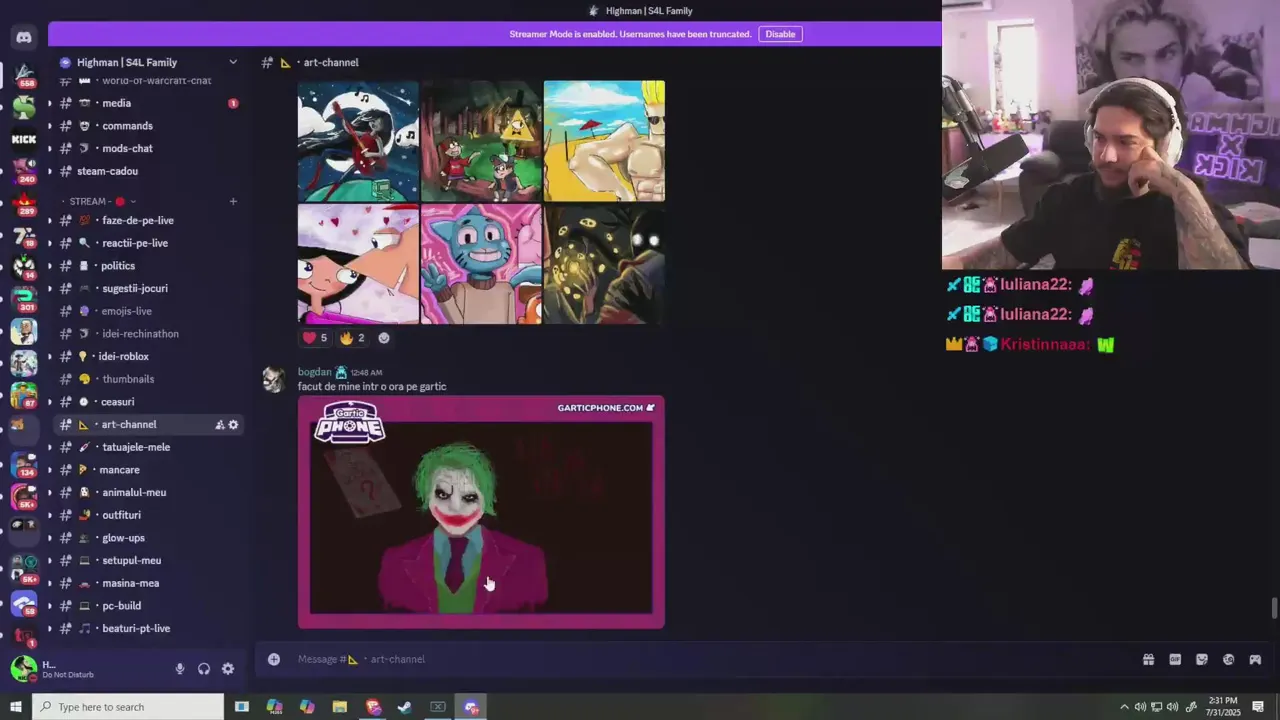Open the server icon with 134 badge
The height and width of the screenshot is (720, 1280).
pyautogui.click(x=23, y=466)
